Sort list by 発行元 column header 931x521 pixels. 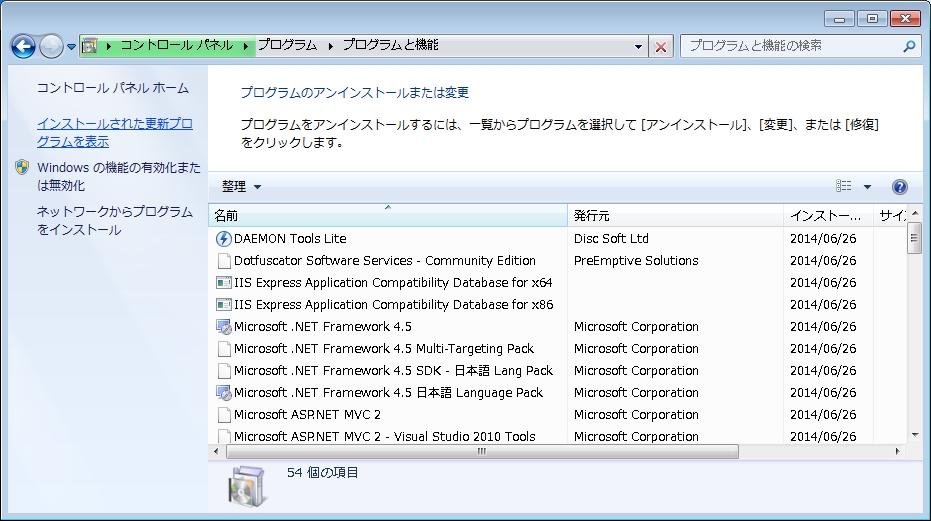tap(675, 216)
